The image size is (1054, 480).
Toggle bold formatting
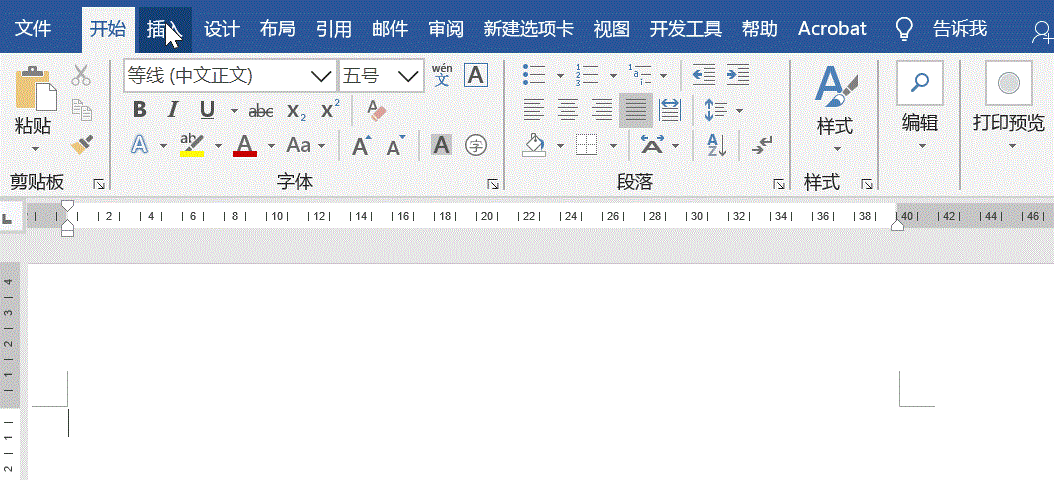(139, 110)
